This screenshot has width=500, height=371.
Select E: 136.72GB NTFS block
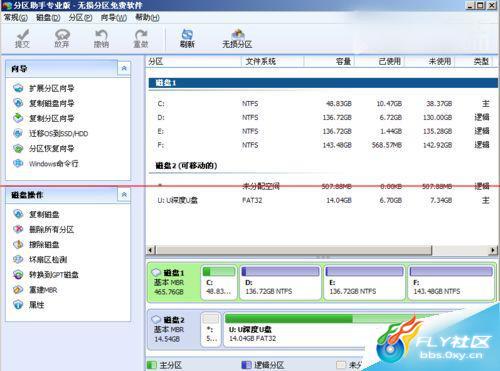point(364,282)
